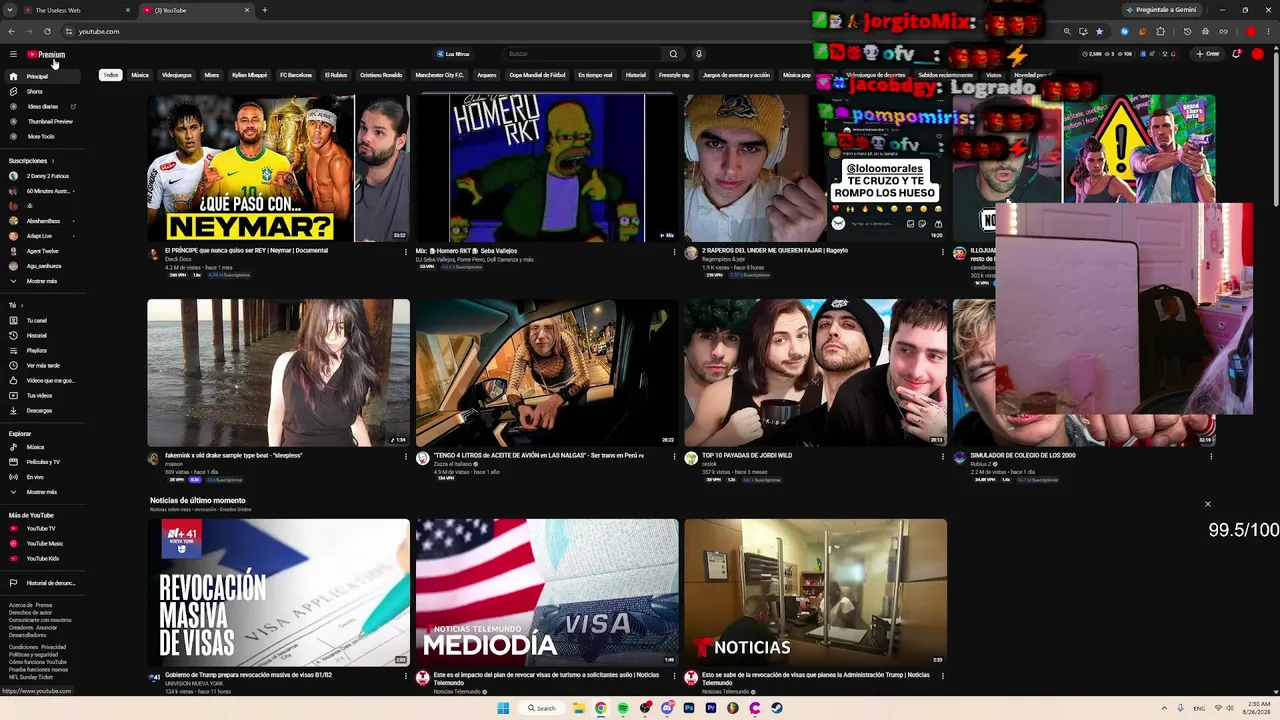1280x720 pixels.
Task: Bookmark this page with the star
Action: 1099,31
